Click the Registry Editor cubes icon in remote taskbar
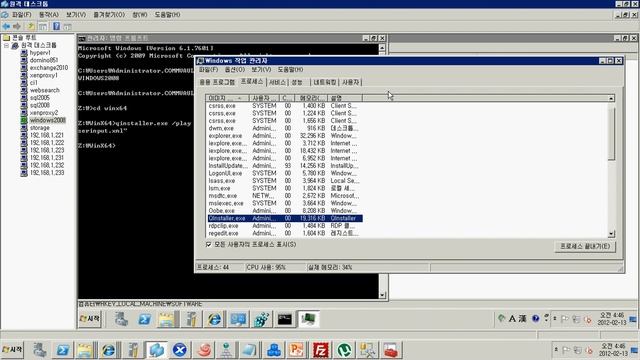Image resolution: width=640 pixels, height=360 pixels. pyautogui.click(x=261, y=319)
